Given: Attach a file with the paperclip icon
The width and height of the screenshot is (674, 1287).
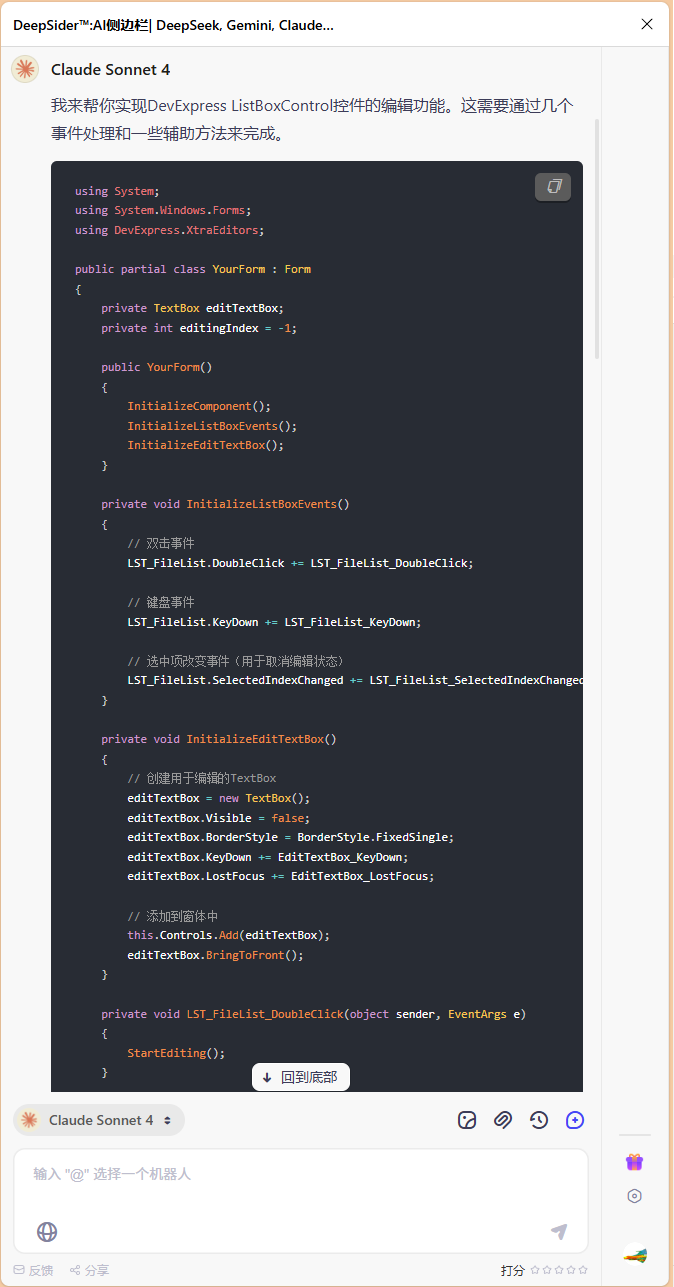Looking at the screenshot, I should pyautogui.click(x=503, y=1120).
